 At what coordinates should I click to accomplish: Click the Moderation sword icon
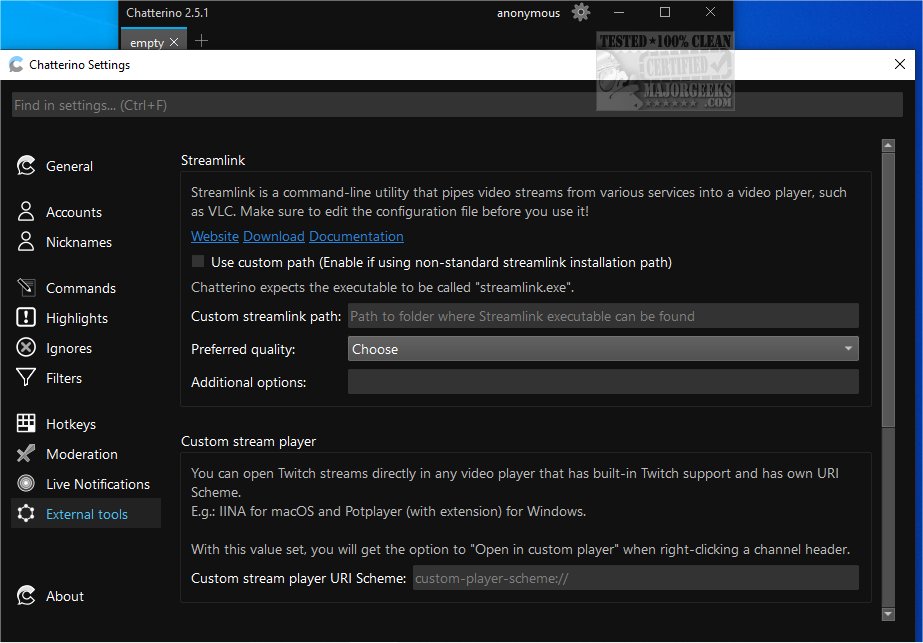(26, 454)
